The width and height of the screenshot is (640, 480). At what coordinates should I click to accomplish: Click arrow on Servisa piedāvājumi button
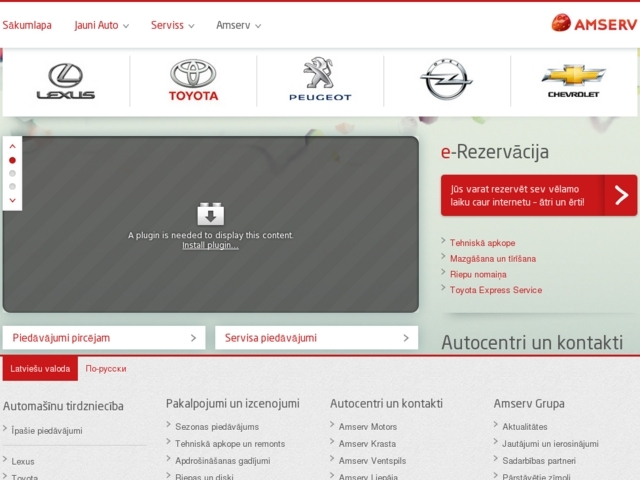point(406,338)
